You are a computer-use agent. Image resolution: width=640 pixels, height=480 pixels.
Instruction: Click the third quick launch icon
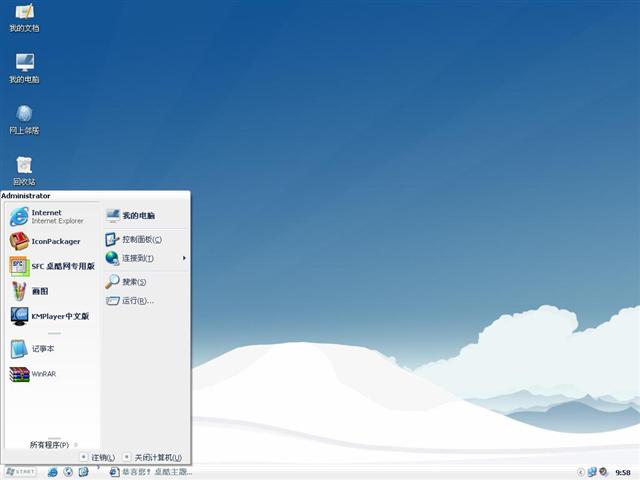tap(83, 472)
